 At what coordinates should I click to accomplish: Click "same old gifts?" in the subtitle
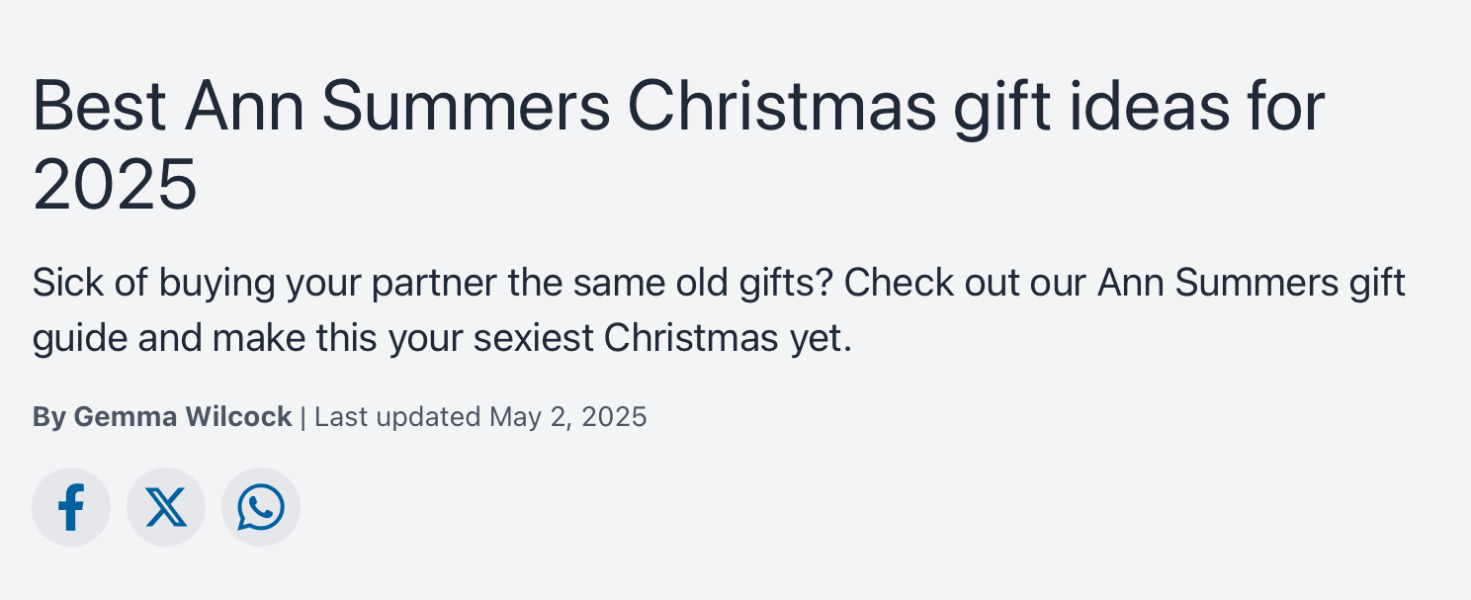[703, 283]
